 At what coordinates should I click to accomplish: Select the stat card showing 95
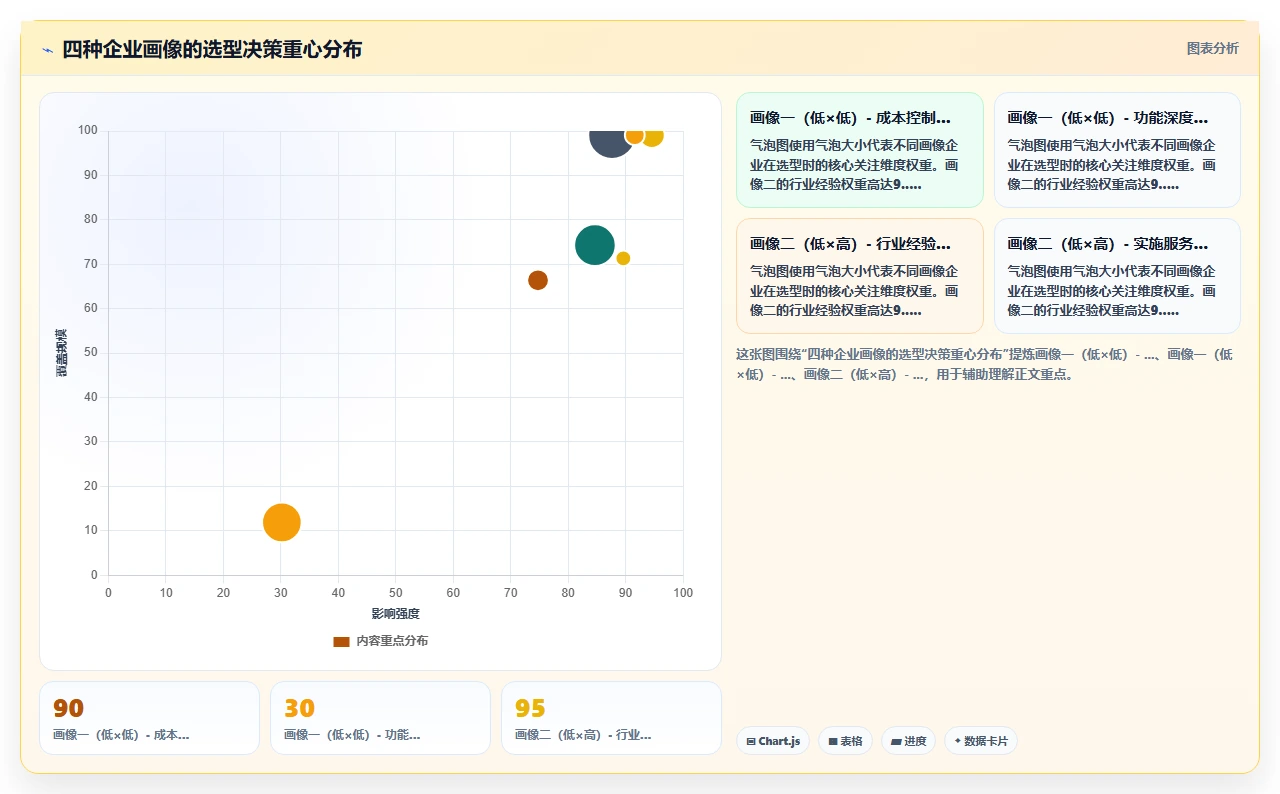coord(611,718)
